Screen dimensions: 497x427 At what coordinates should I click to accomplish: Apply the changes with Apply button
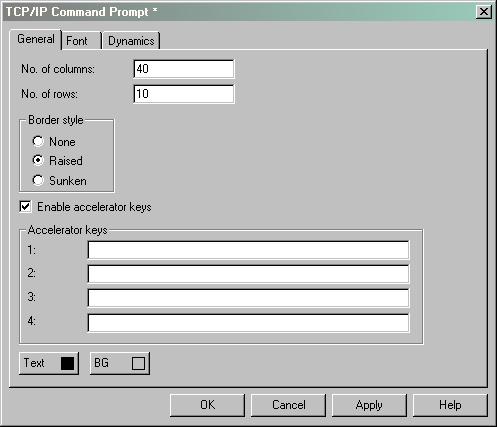[x=369, y=405]
